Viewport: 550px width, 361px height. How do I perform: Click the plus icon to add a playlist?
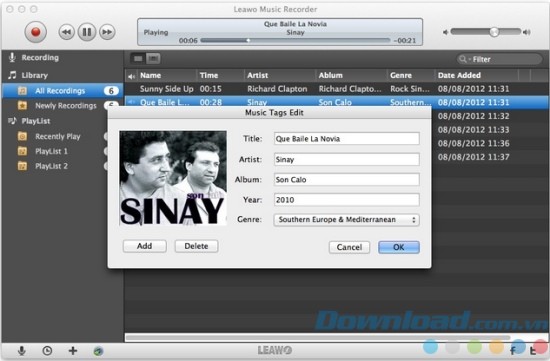tap(73, 351)
